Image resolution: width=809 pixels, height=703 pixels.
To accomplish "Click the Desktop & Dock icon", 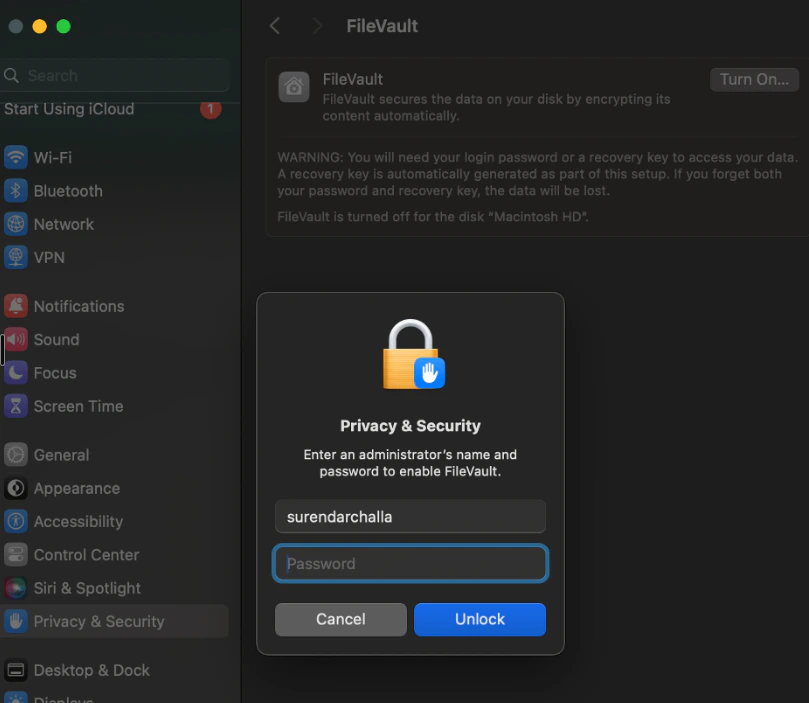I will click(x=16, y=670).
